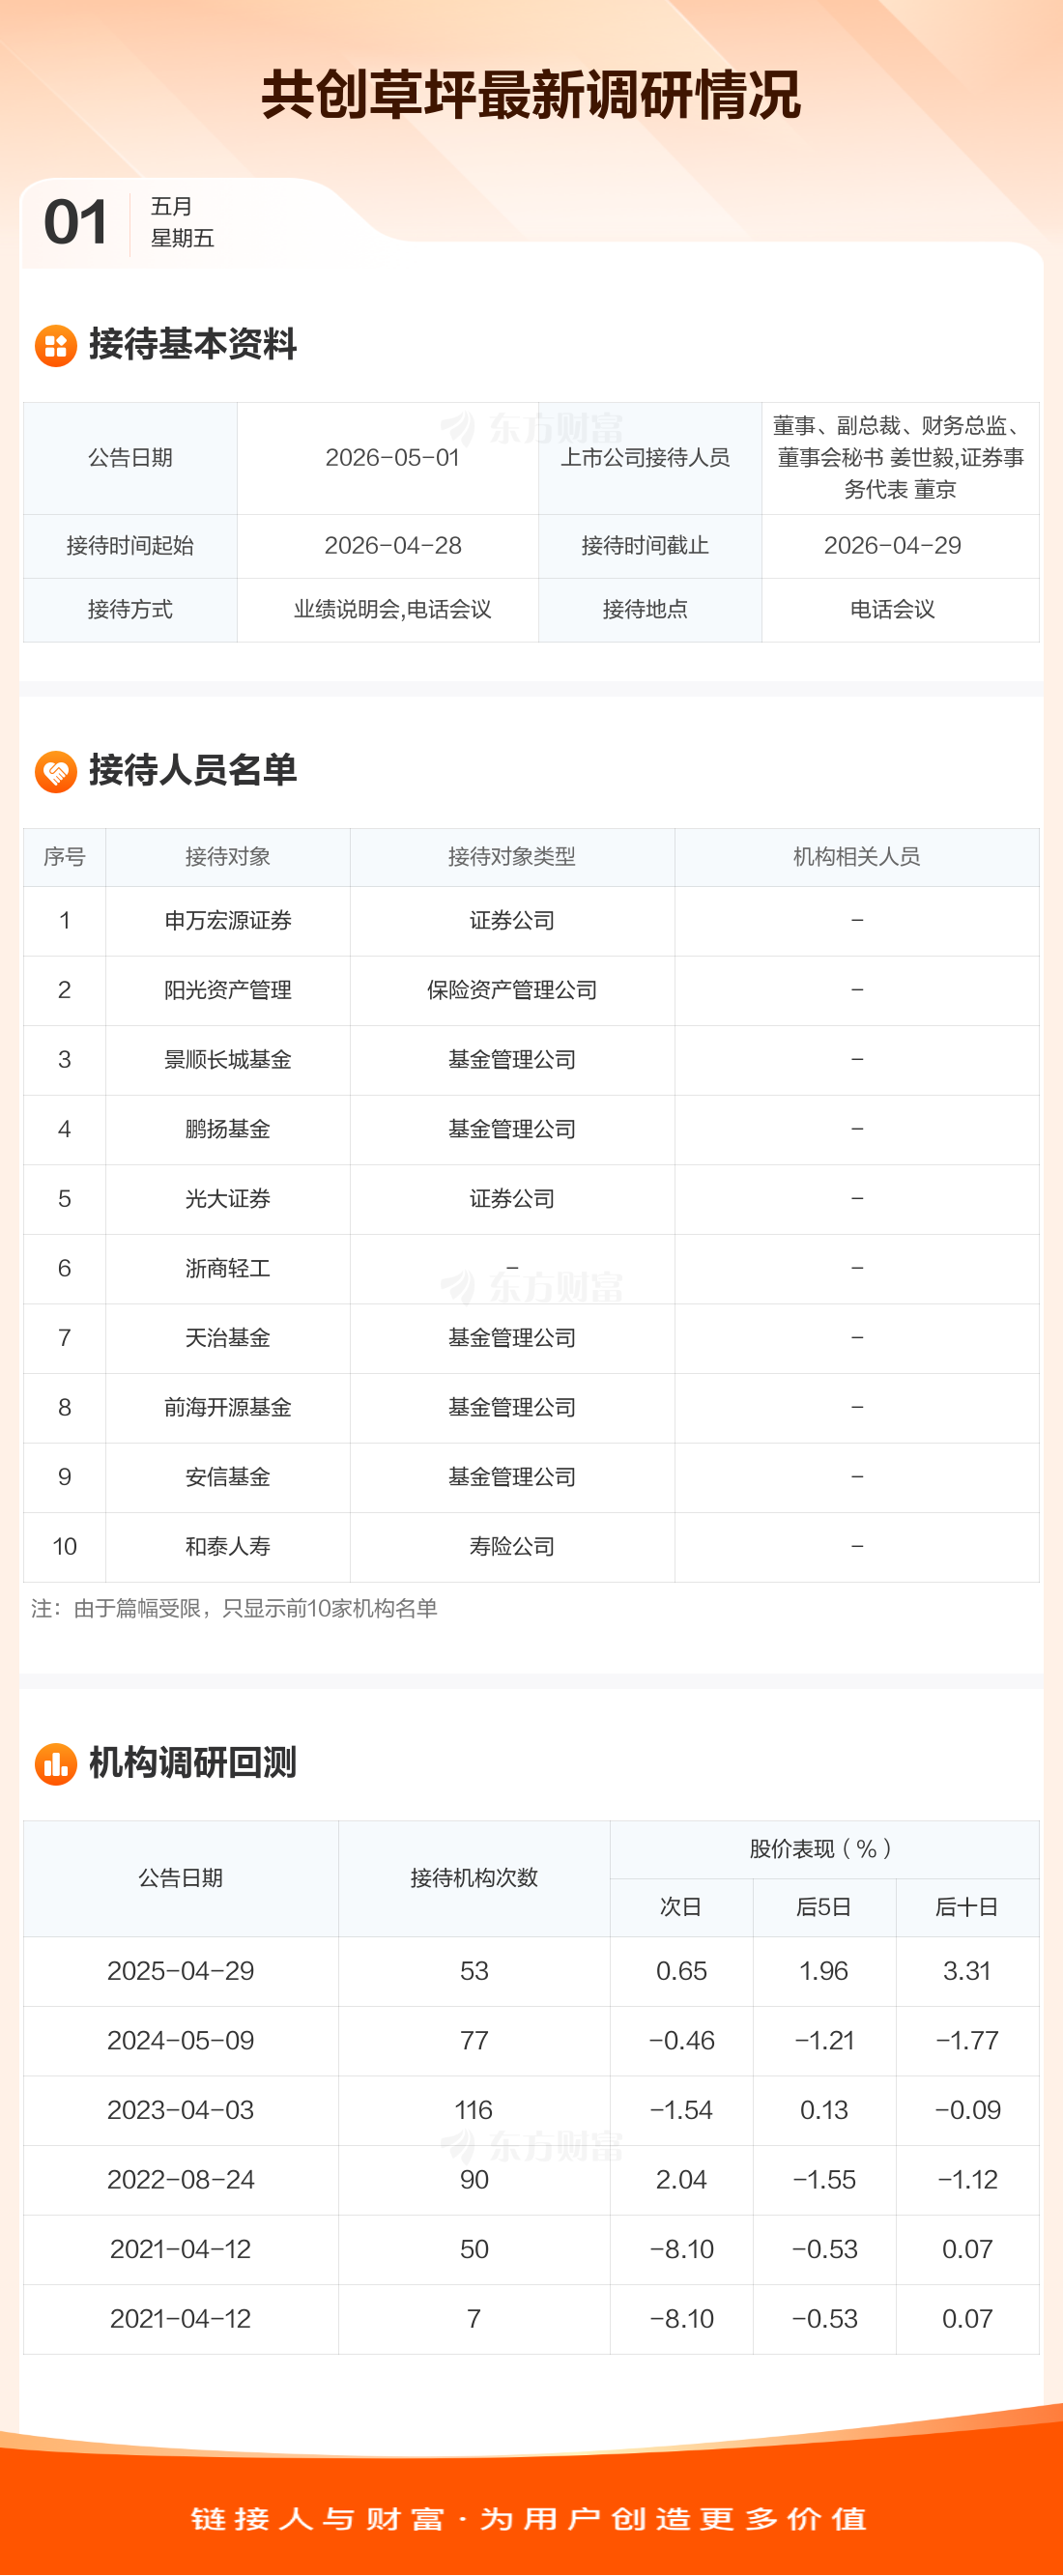Select the 2025-04-29 backtest row date
Viewport: 1063px width, 2576px height.
click(181, 1971)
